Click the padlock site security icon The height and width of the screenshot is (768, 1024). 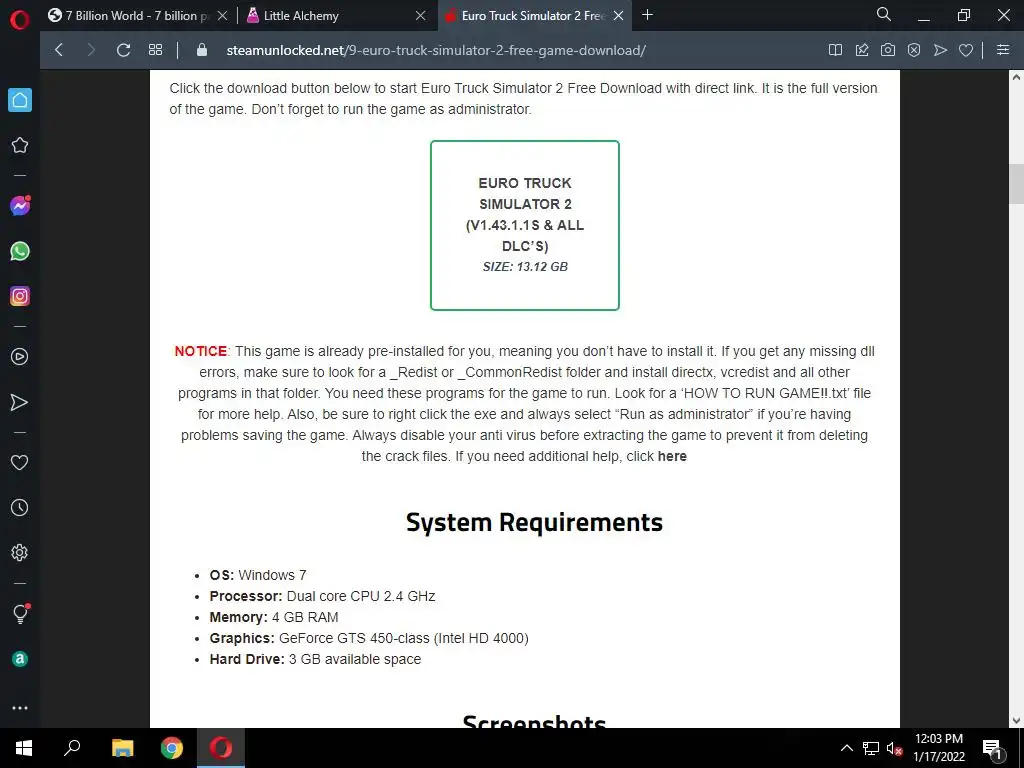point(202,50)
